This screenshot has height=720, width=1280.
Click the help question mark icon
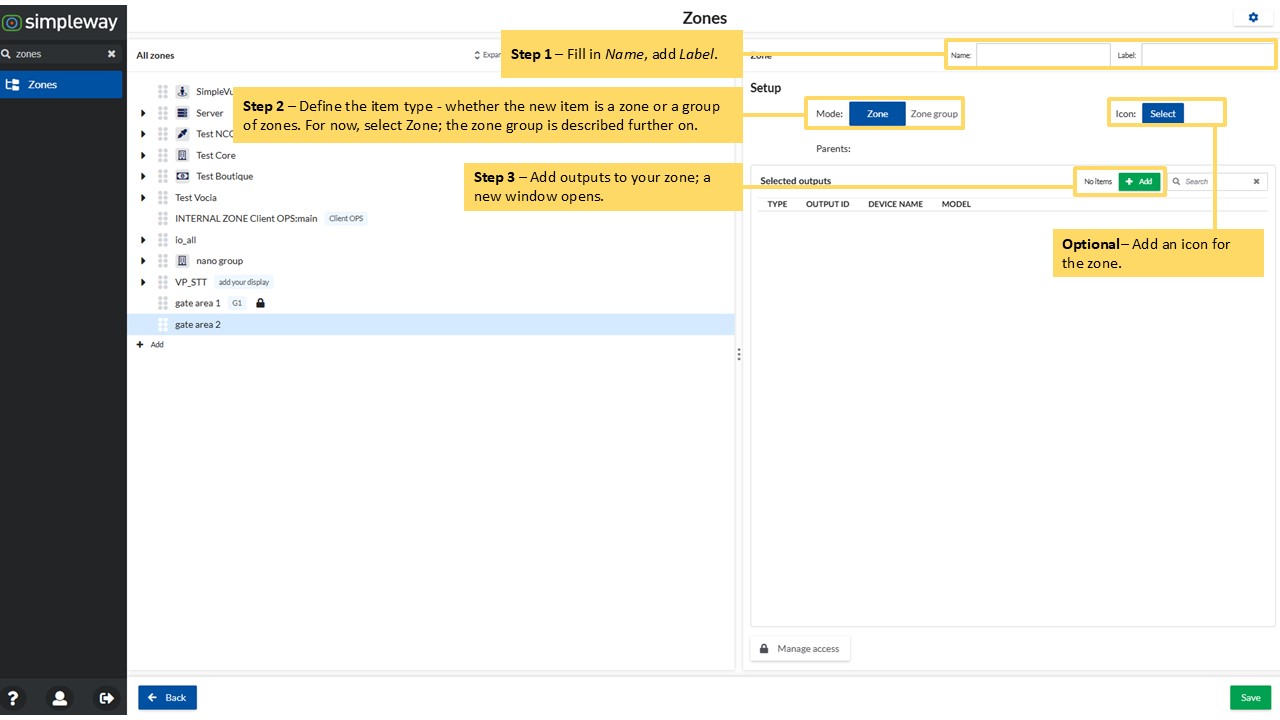14,698
